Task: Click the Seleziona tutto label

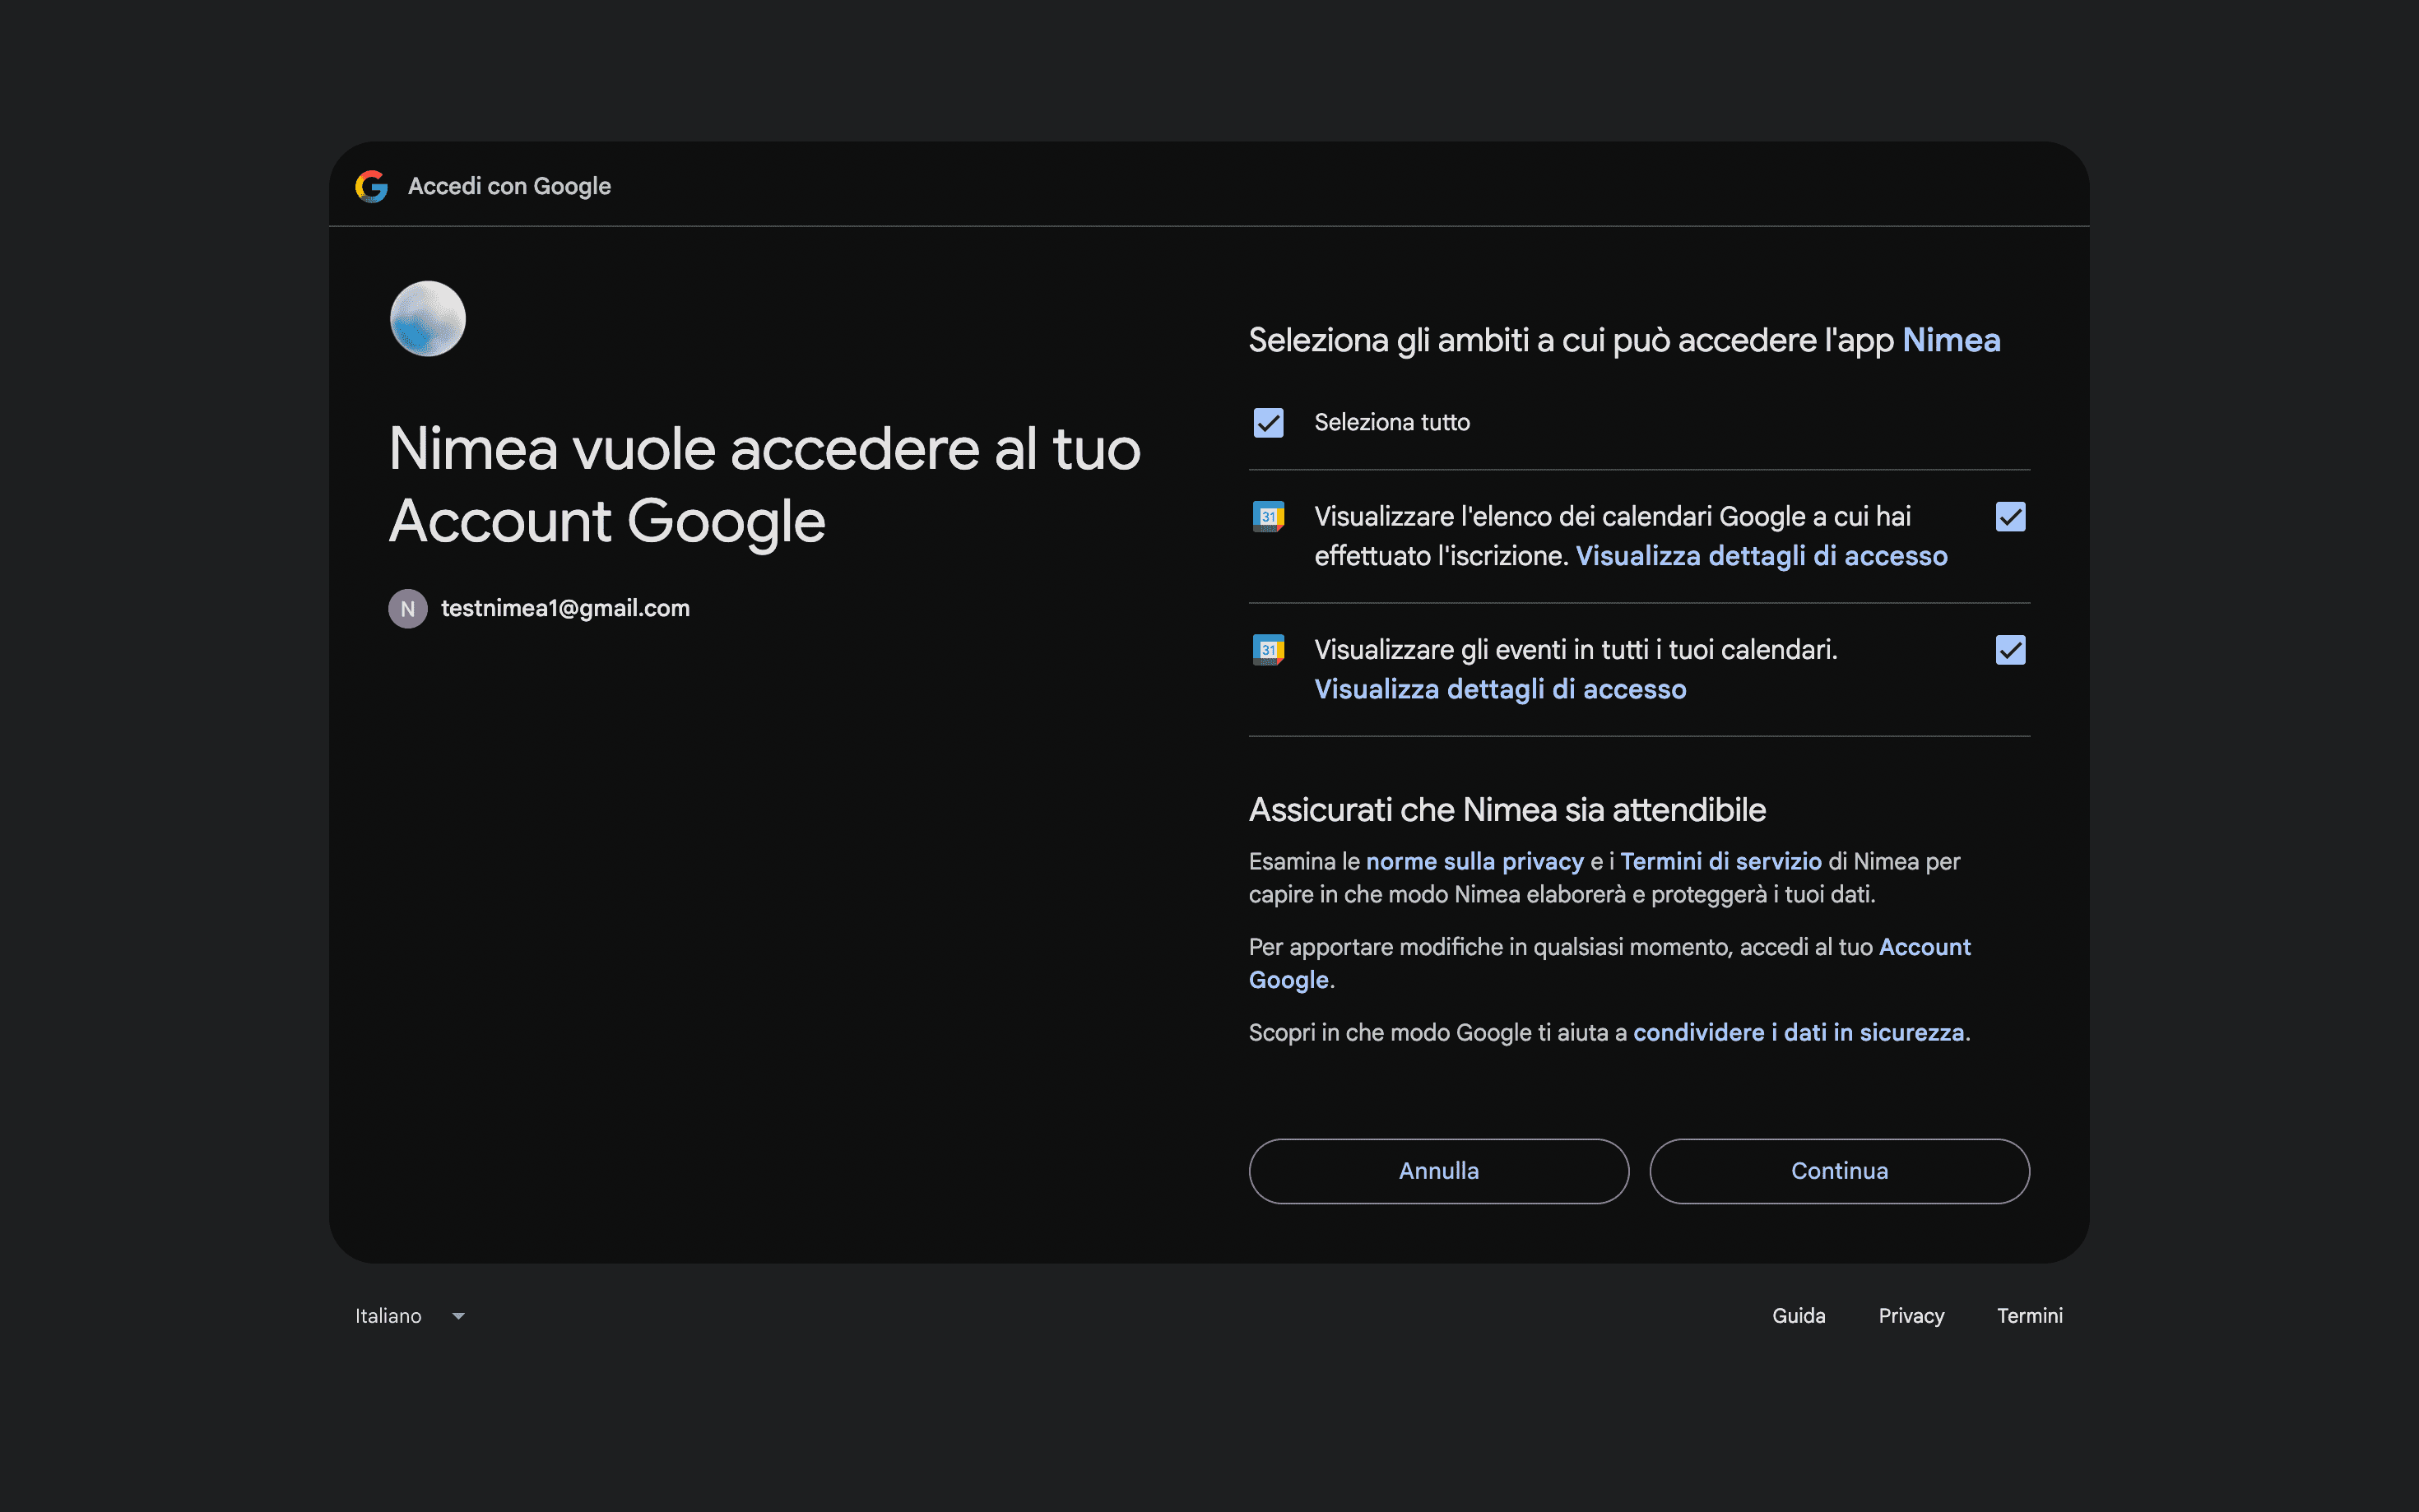Action: click(x=1392, y=423)
